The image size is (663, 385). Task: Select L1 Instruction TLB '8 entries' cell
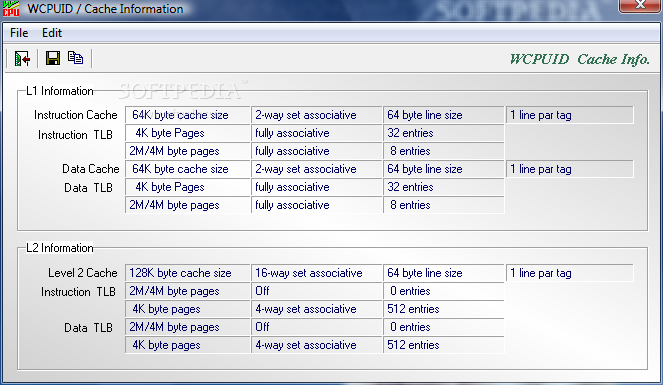444,151
